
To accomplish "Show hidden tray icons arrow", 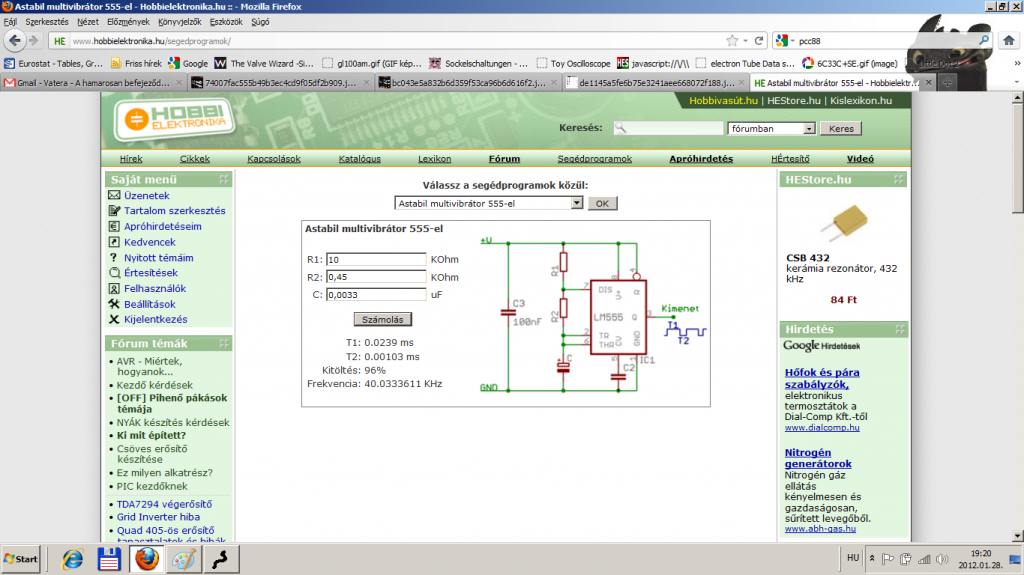I will tap(872, 559).
